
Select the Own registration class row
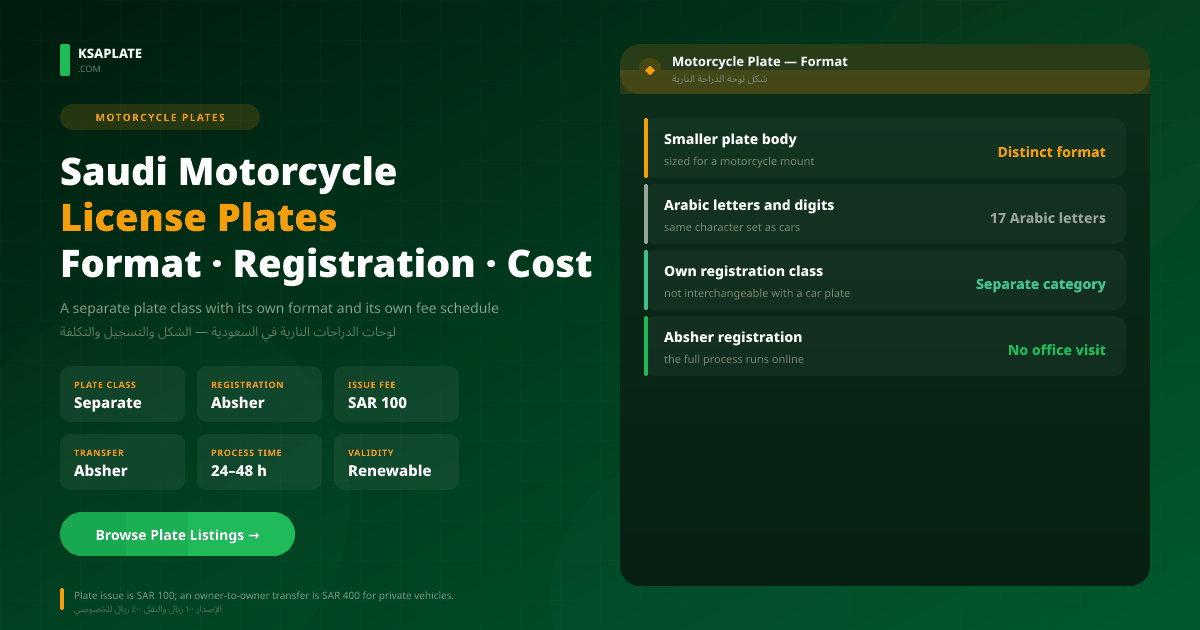click(885, 280)
